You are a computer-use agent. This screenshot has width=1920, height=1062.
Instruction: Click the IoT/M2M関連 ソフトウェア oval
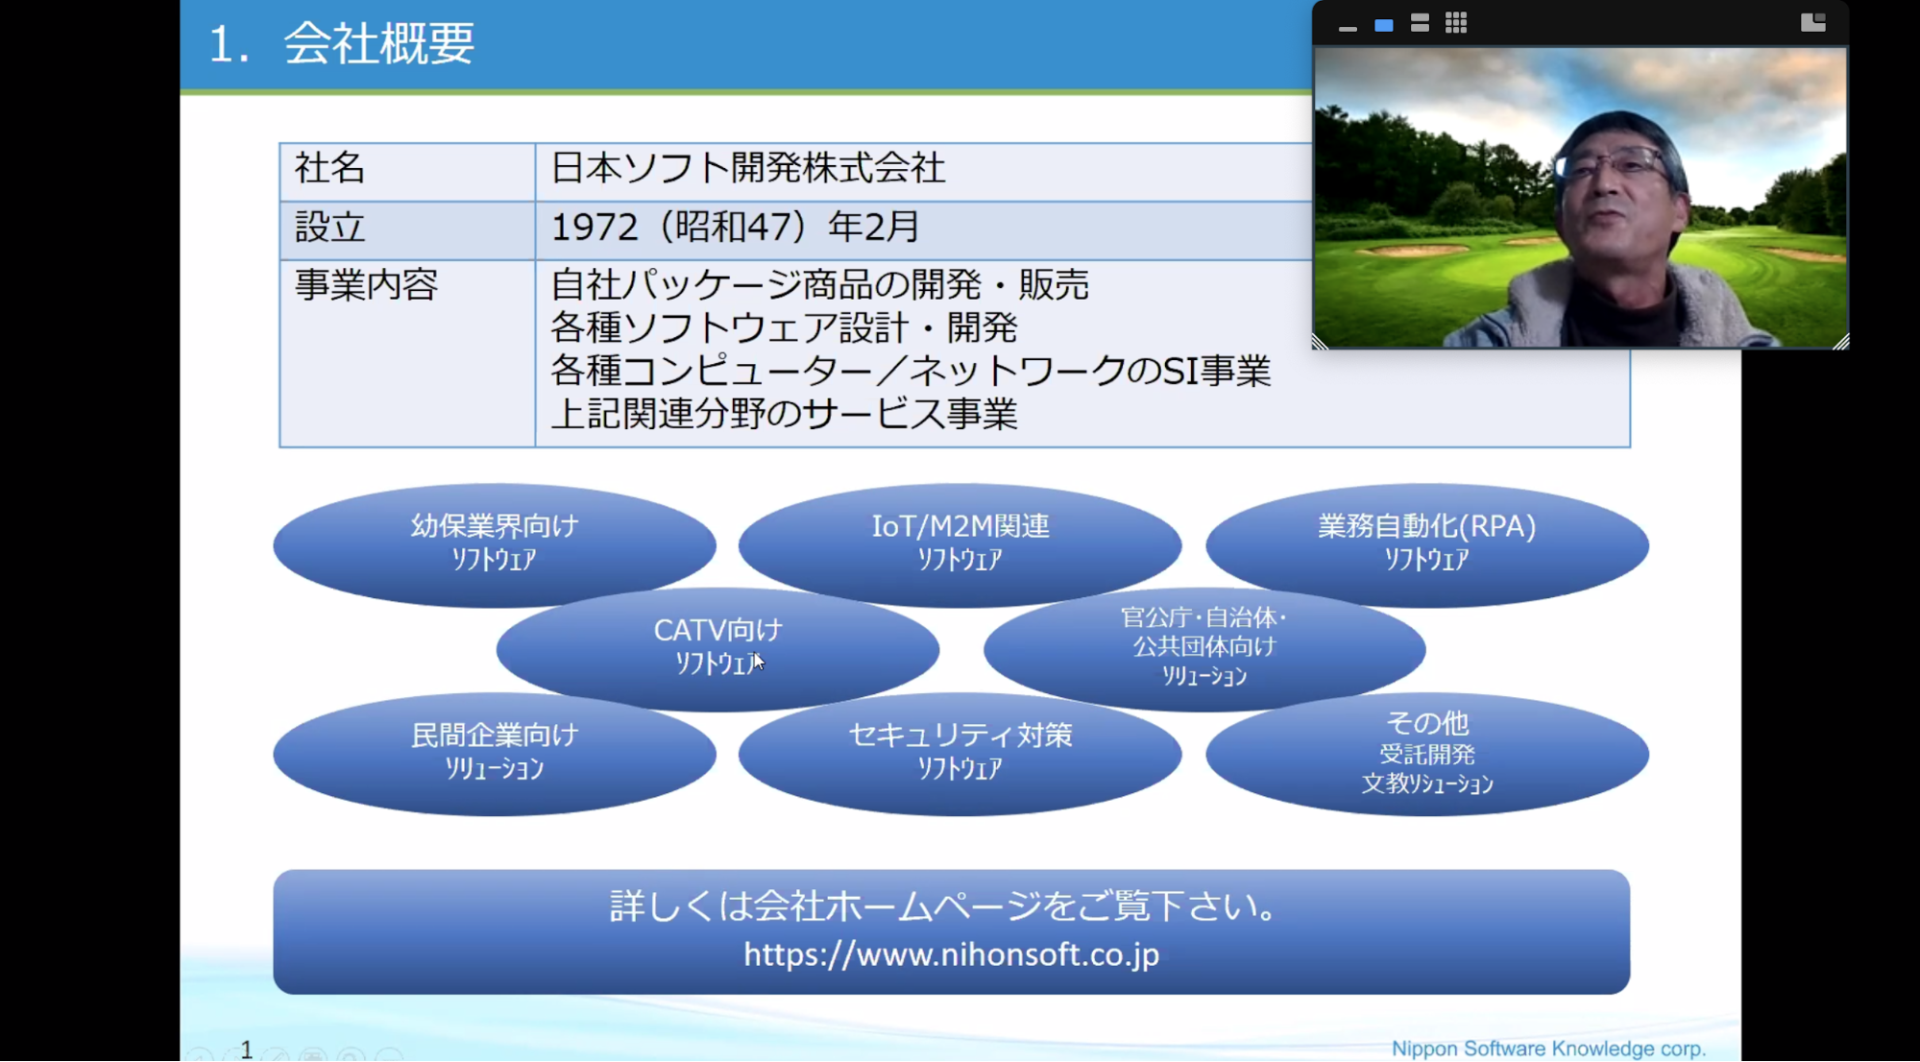coord(960,545)
